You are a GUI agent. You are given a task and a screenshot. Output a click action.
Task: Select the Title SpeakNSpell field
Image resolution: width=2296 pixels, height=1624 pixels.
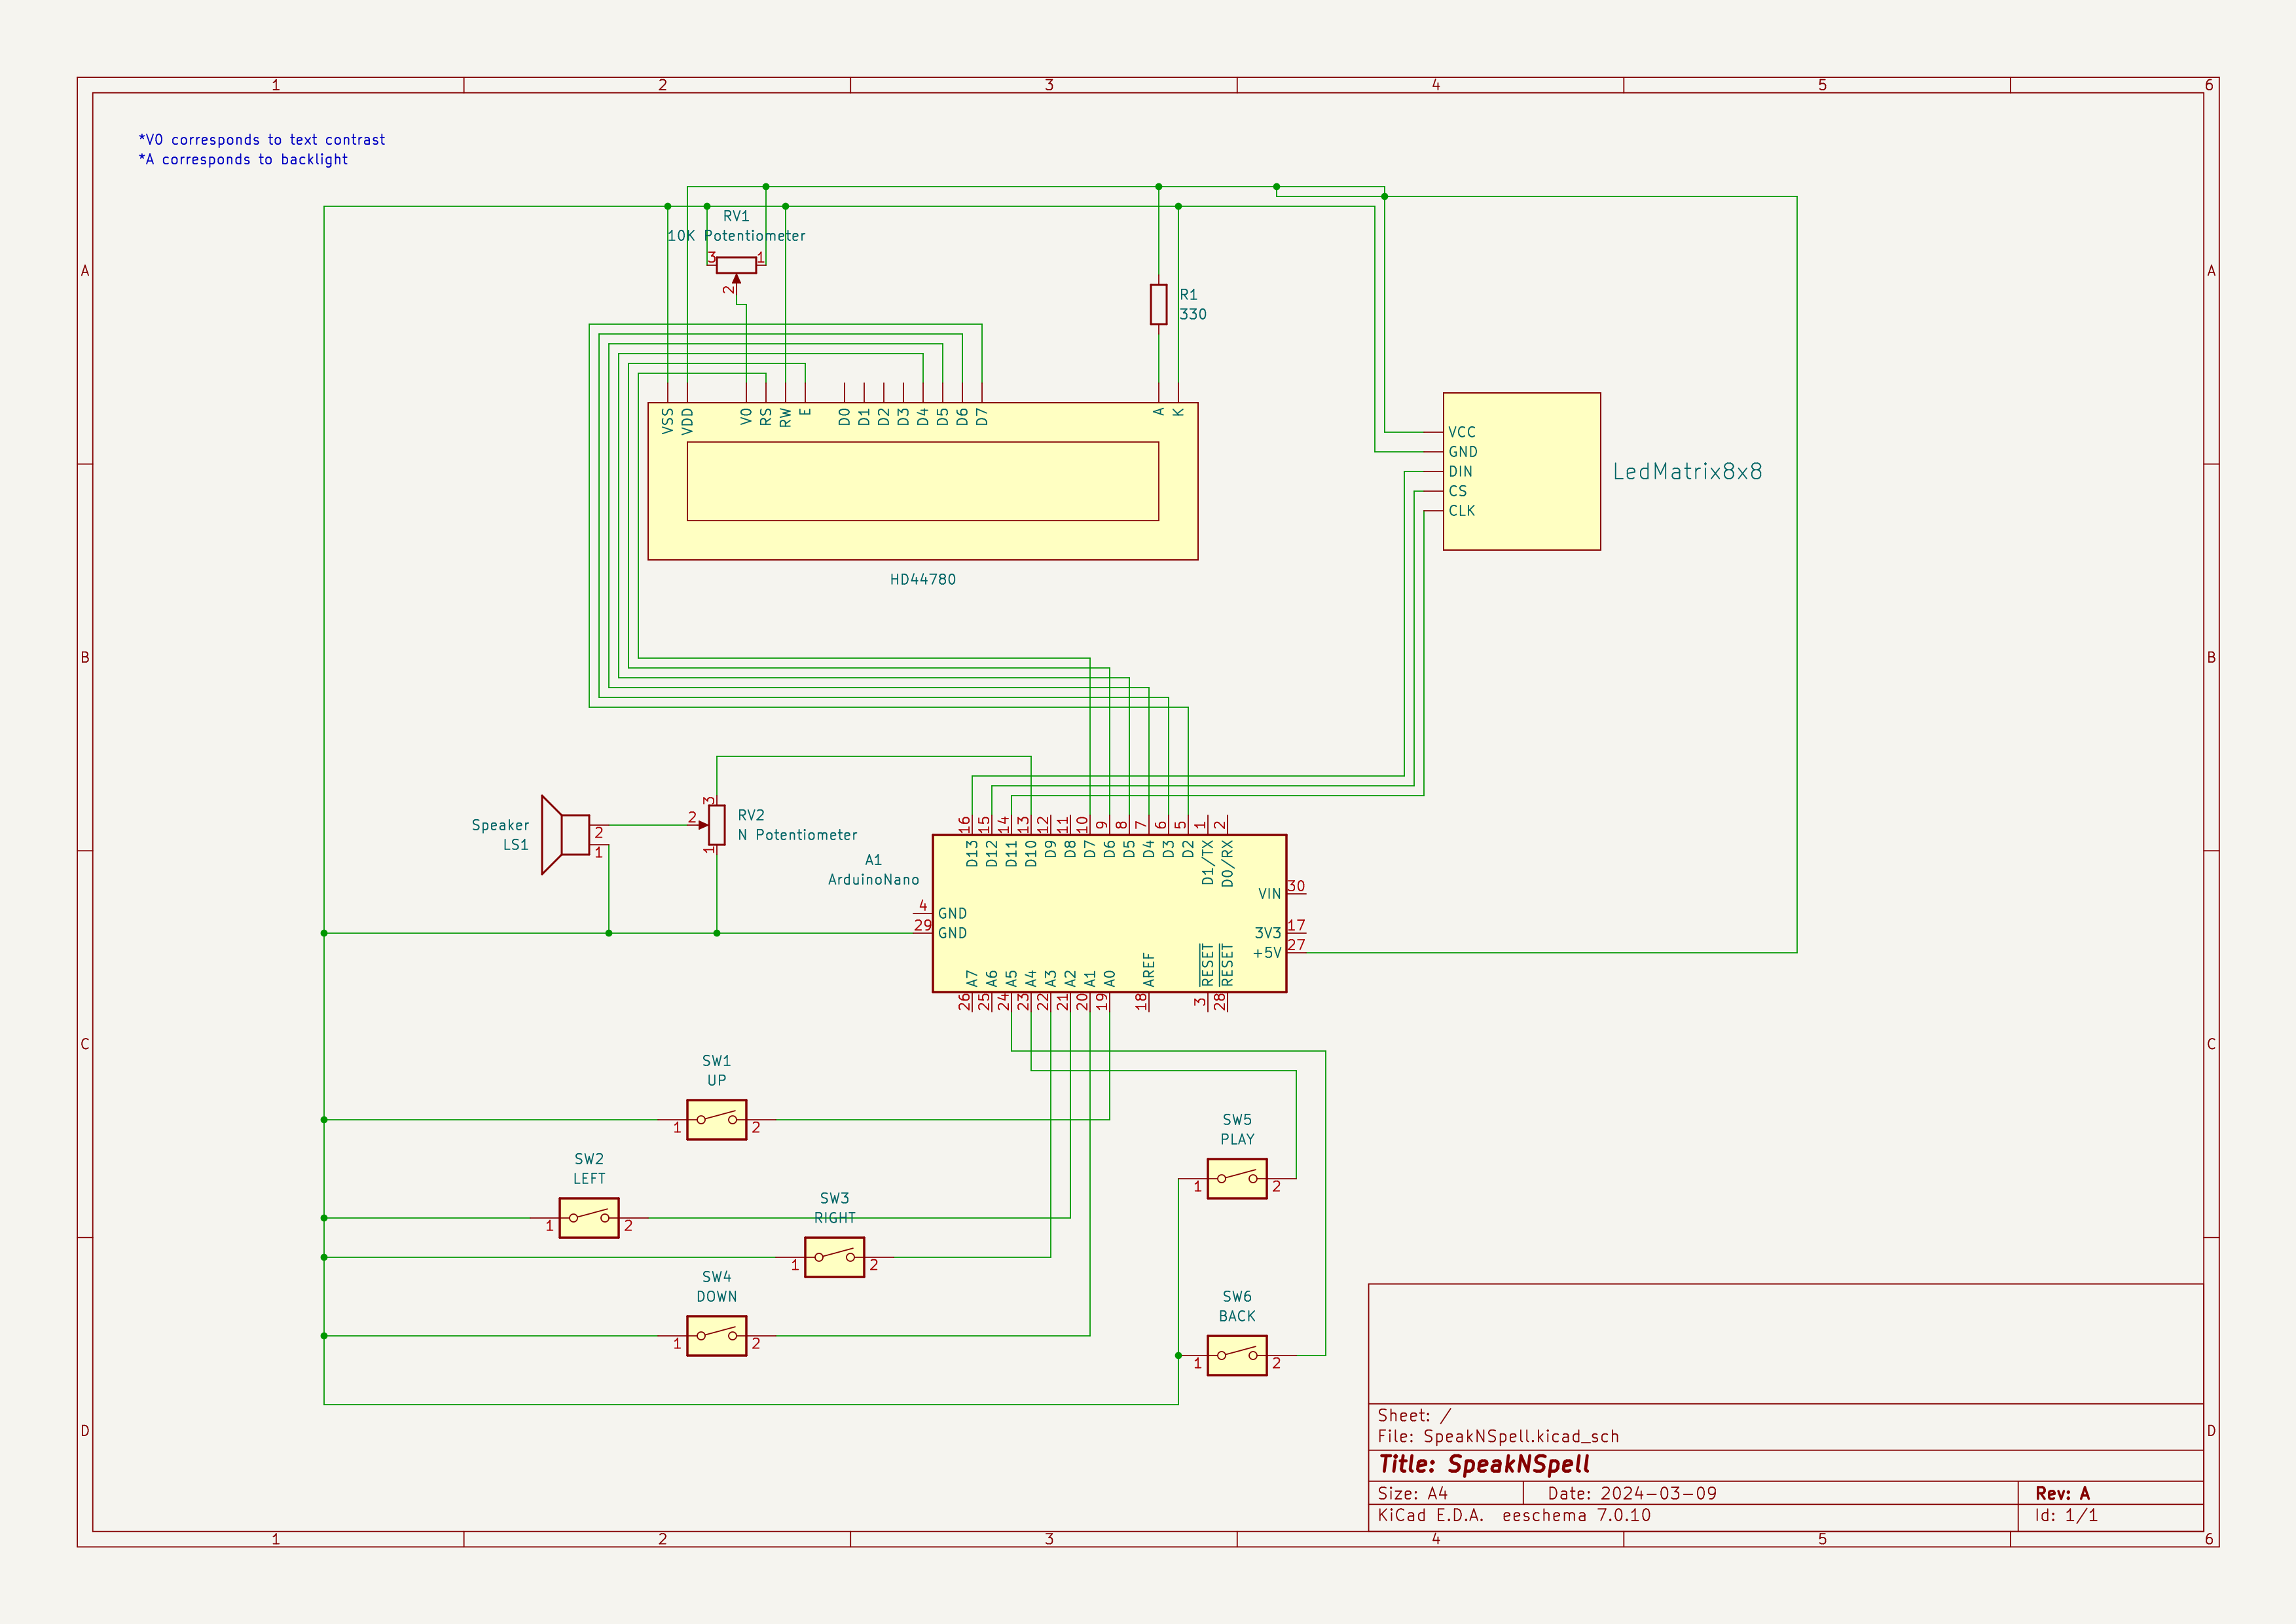1484,1464
